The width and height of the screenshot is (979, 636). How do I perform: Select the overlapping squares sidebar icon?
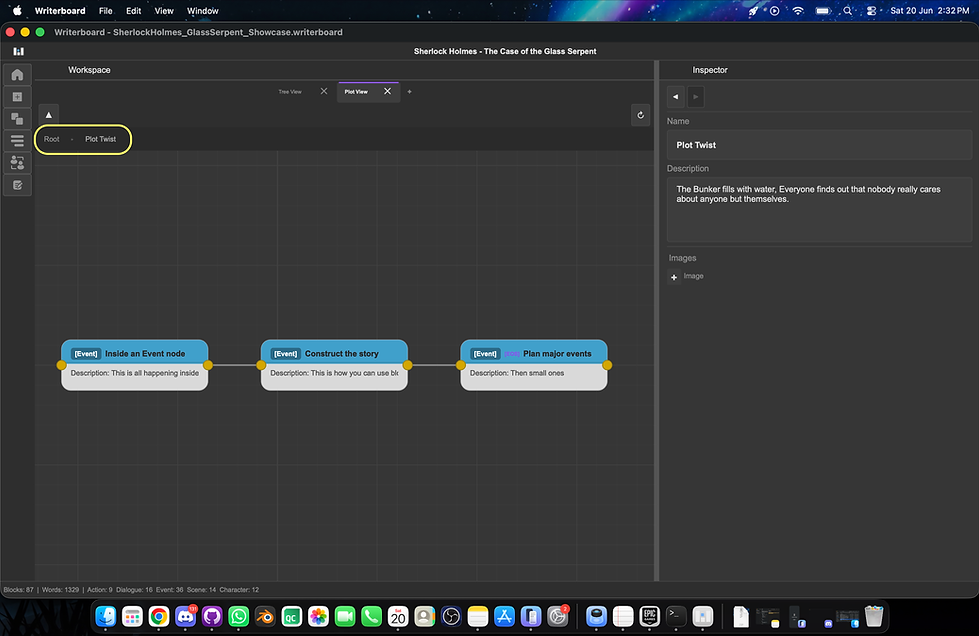pyautogui.click(x=17, y=119)
